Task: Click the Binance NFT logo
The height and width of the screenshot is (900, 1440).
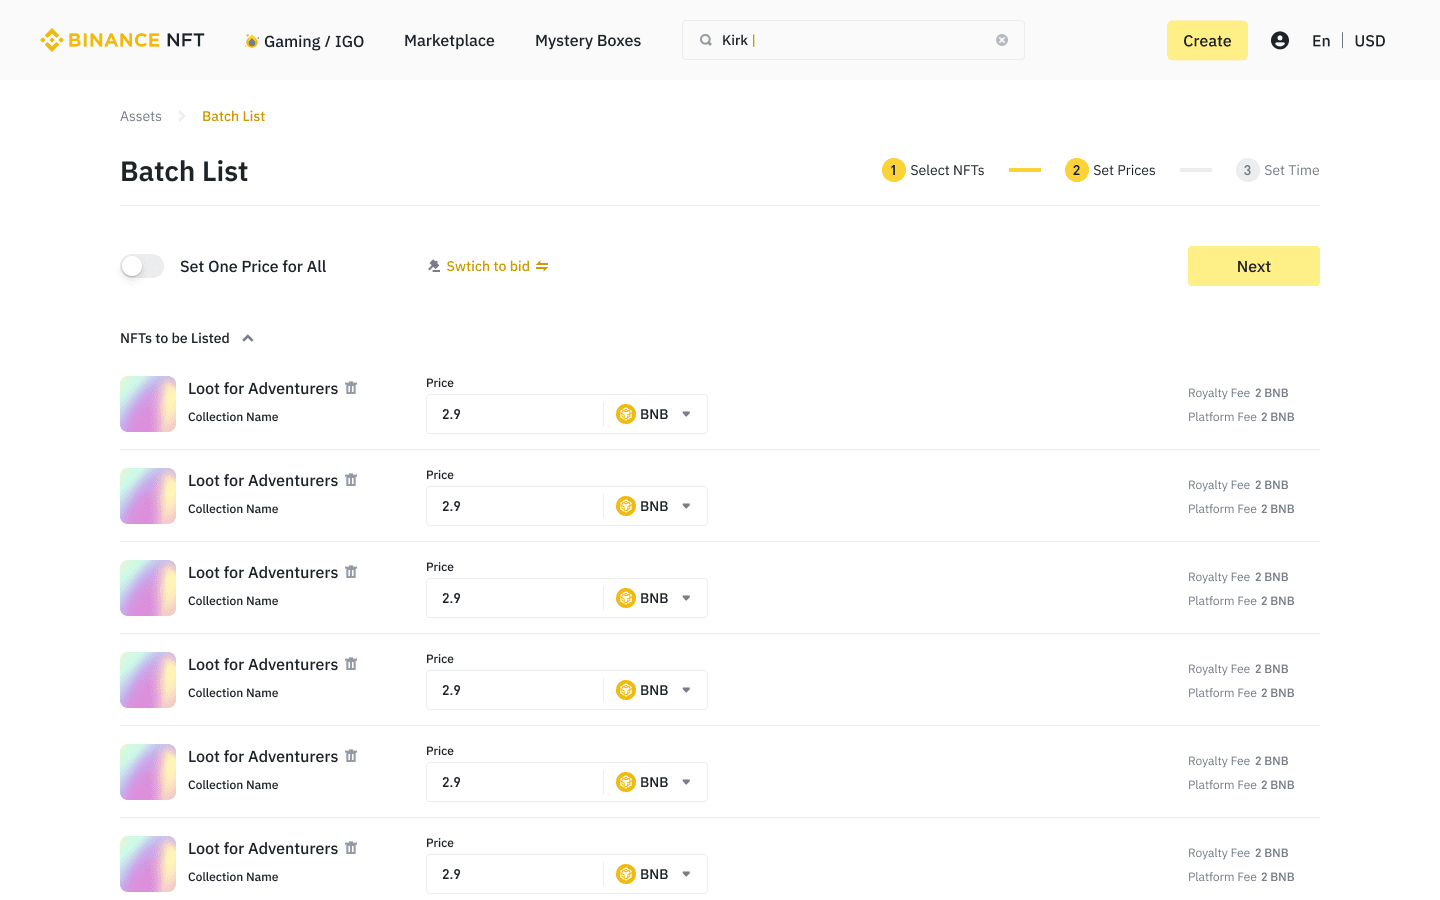Action: point(122,40)
